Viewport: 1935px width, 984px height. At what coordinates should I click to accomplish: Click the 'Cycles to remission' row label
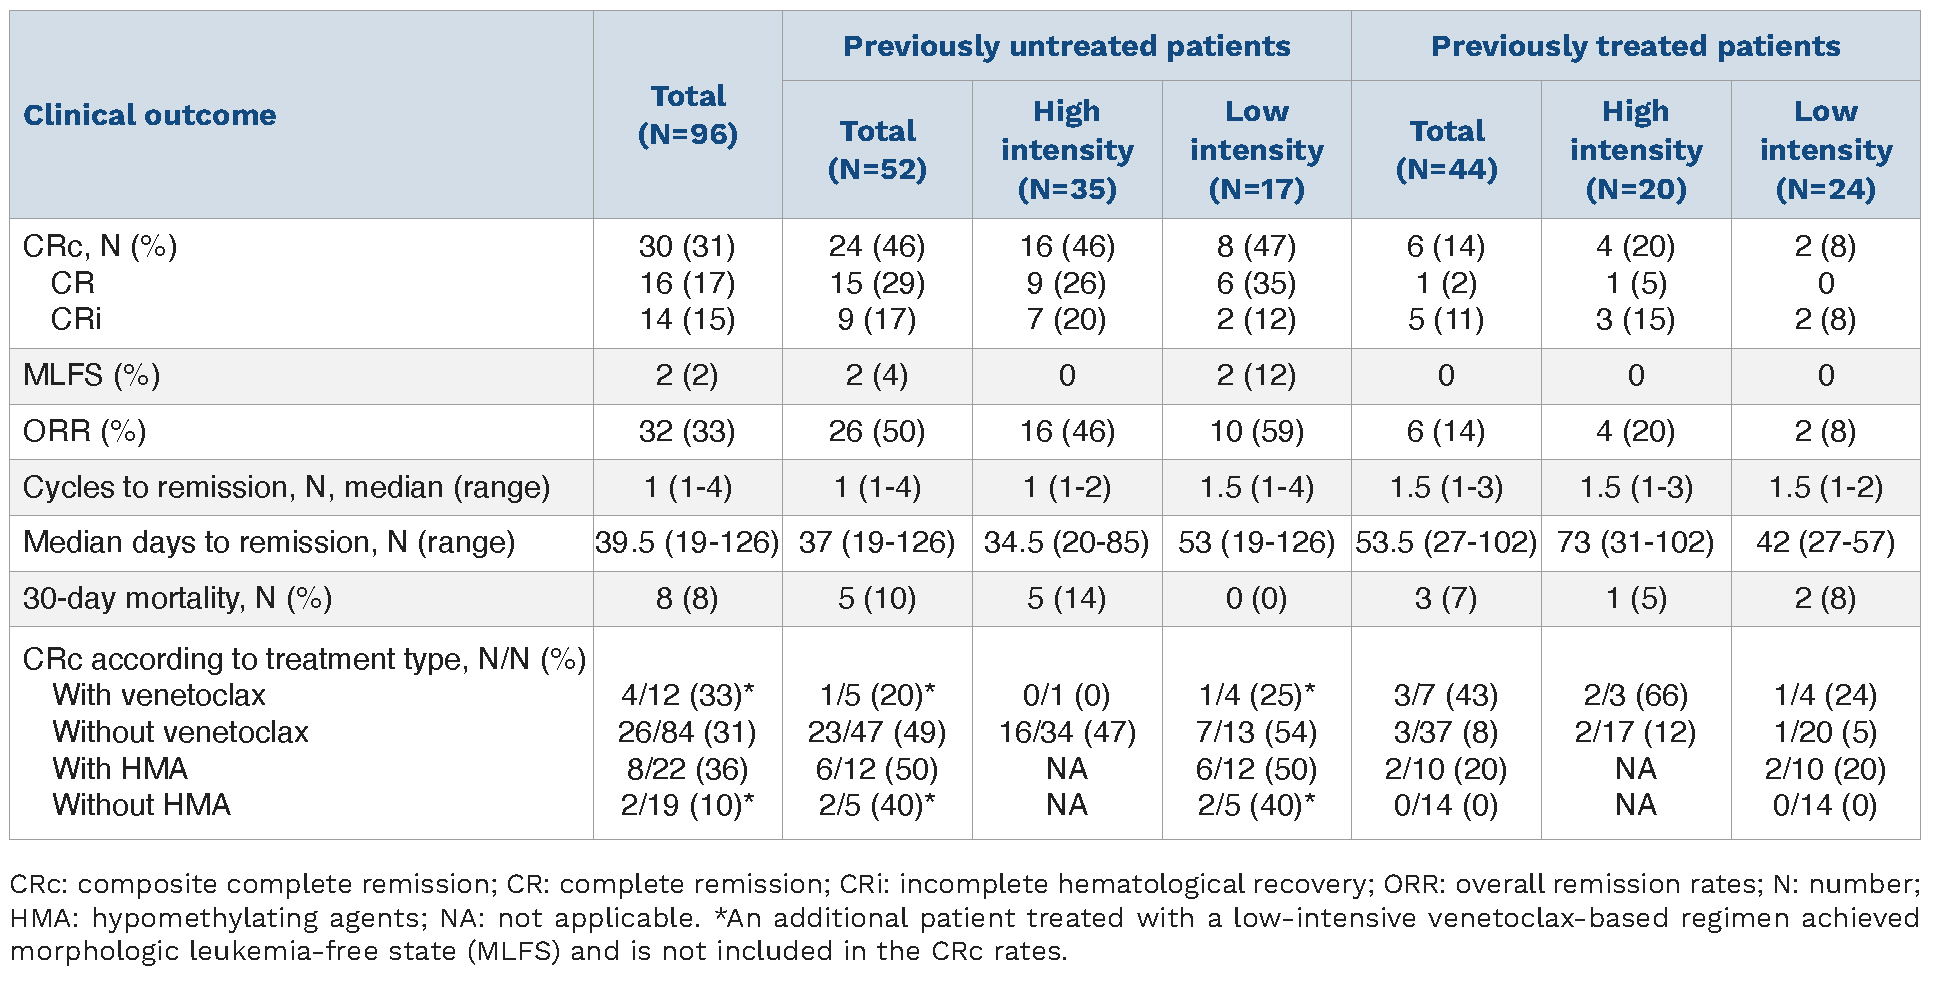point(286,487)
